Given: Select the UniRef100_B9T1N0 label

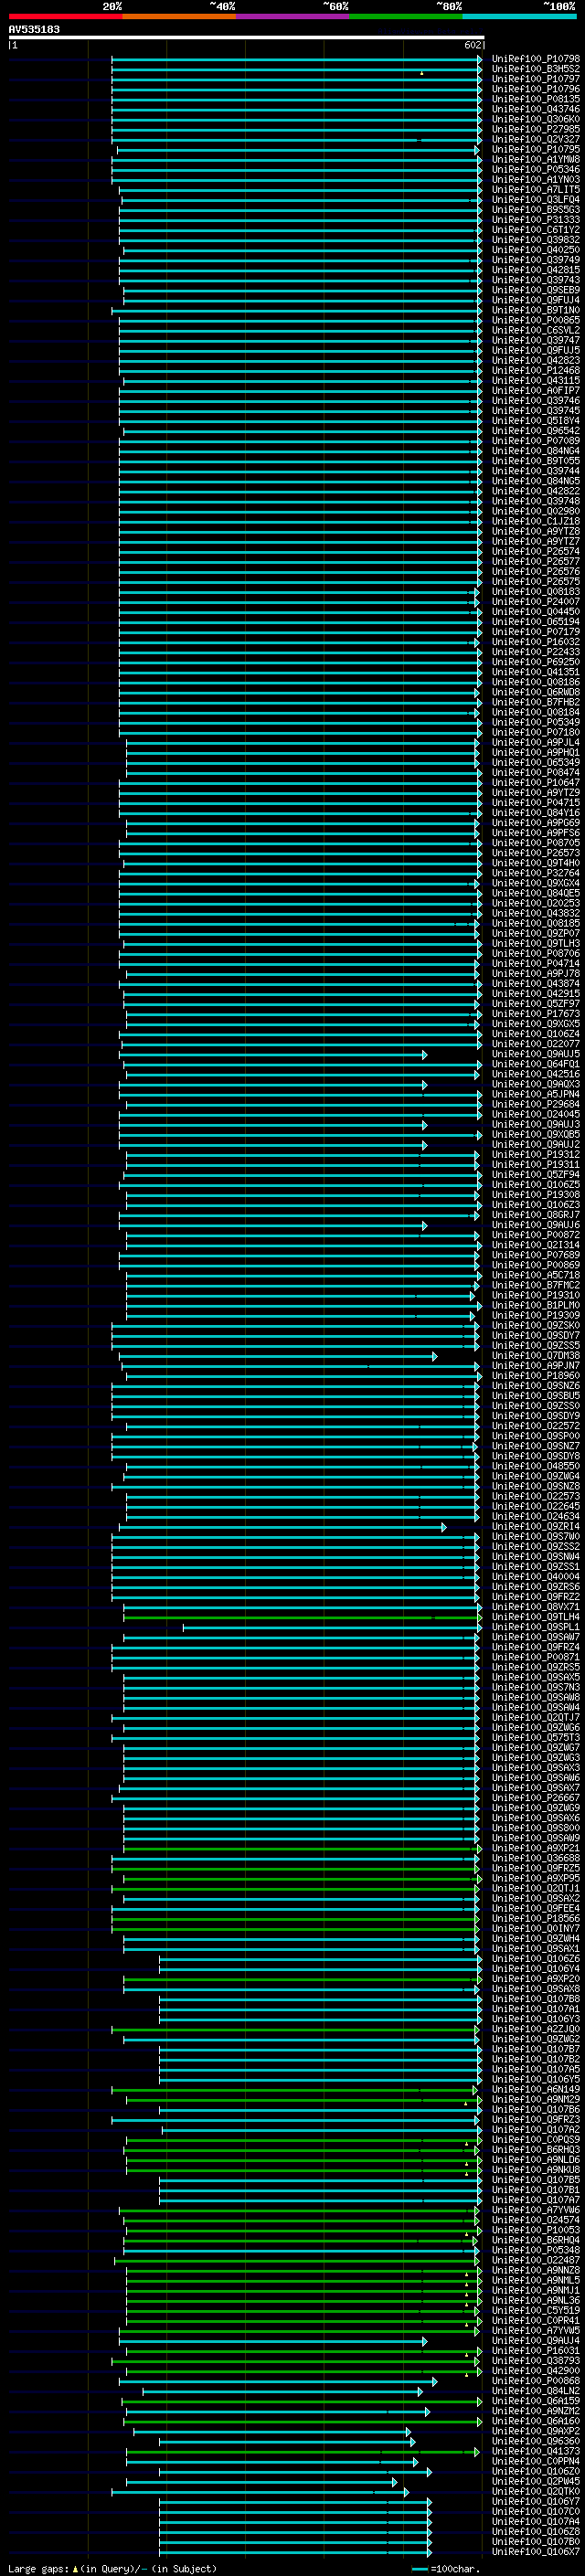Looking at the screenshot, I should [536, 310].
